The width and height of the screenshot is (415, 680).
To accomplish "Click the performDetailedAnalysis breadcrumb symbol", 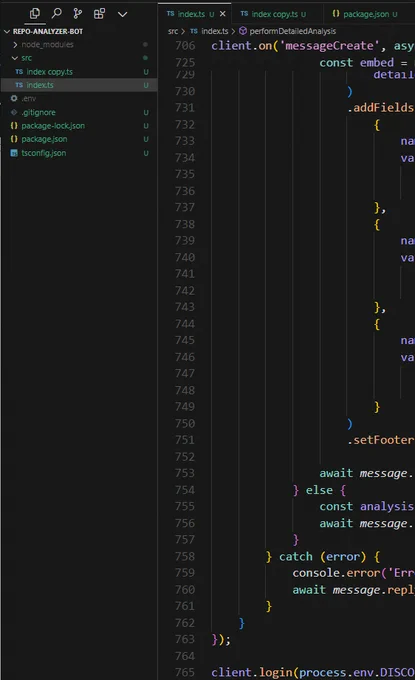I will click(293, 31).
